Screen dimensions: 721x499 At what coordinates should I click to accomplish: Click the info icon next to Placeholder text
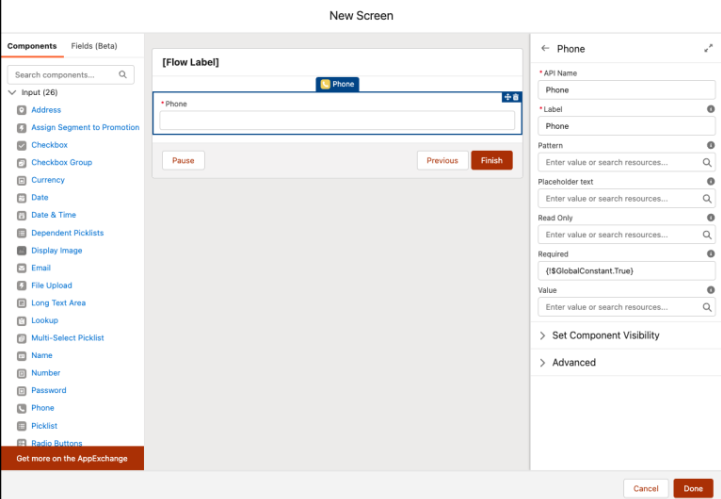[x=710, y=182]
